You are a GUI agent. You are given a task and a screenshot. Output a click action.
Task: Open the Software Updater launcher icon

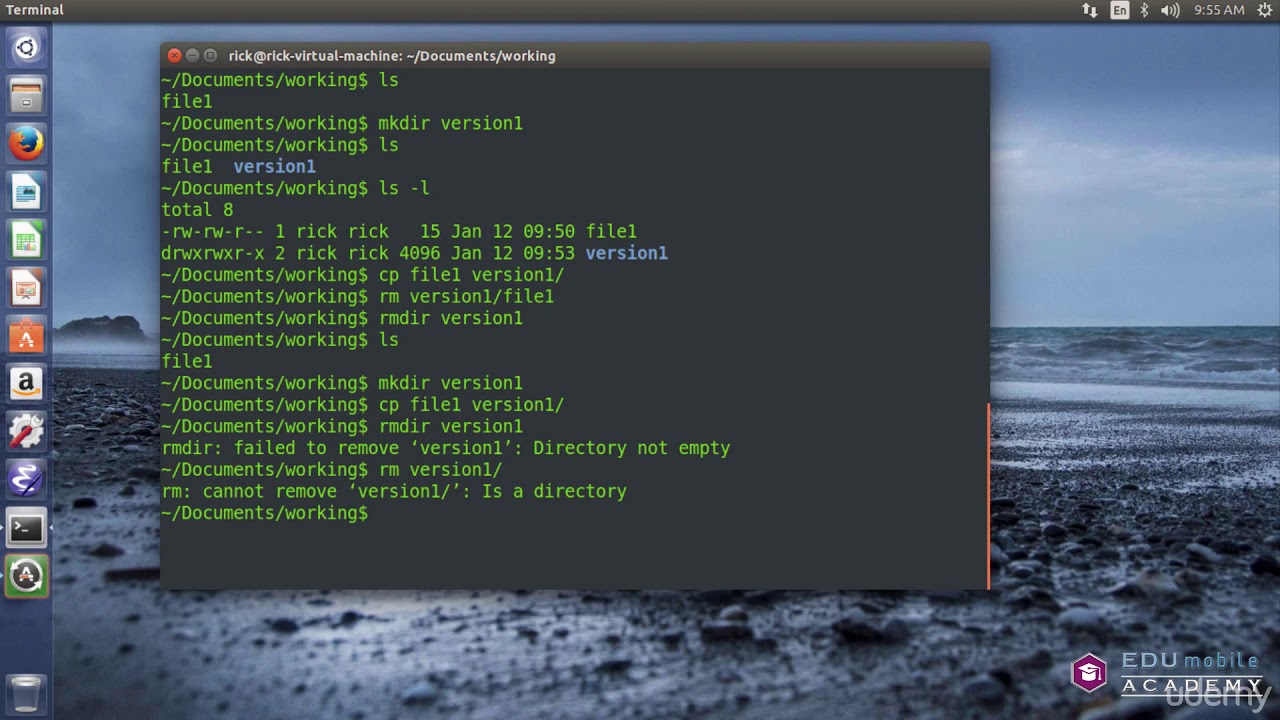(x=26, y=575)
